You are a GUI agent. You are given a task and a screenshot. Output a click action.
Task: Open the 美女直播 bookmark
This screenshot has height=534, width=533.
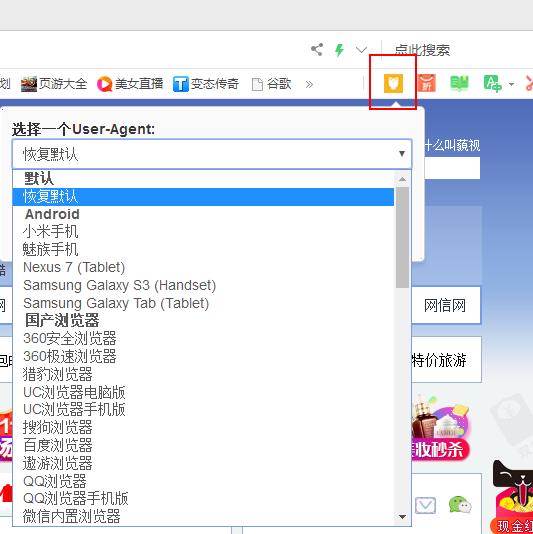click(130, 84)
